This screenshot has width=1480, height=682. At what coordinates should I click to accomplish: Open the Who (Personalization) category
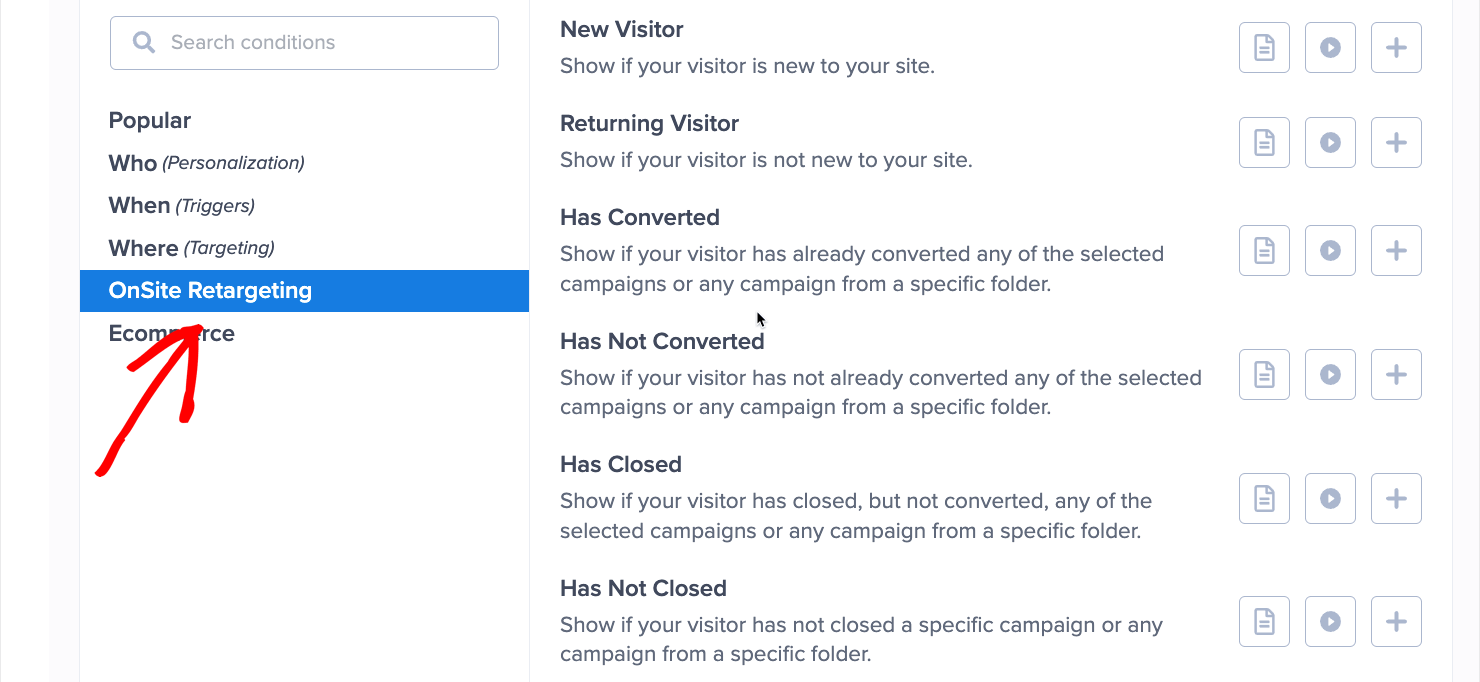pyautogui.click(x=205, y=163)
